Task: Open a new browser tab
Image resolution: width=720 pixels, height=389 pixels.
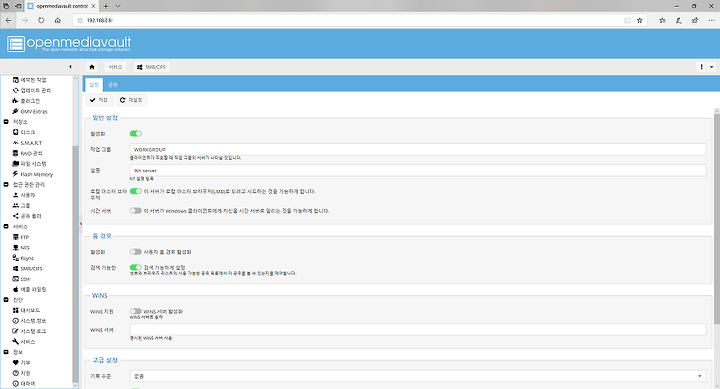Action: point(106,6)
